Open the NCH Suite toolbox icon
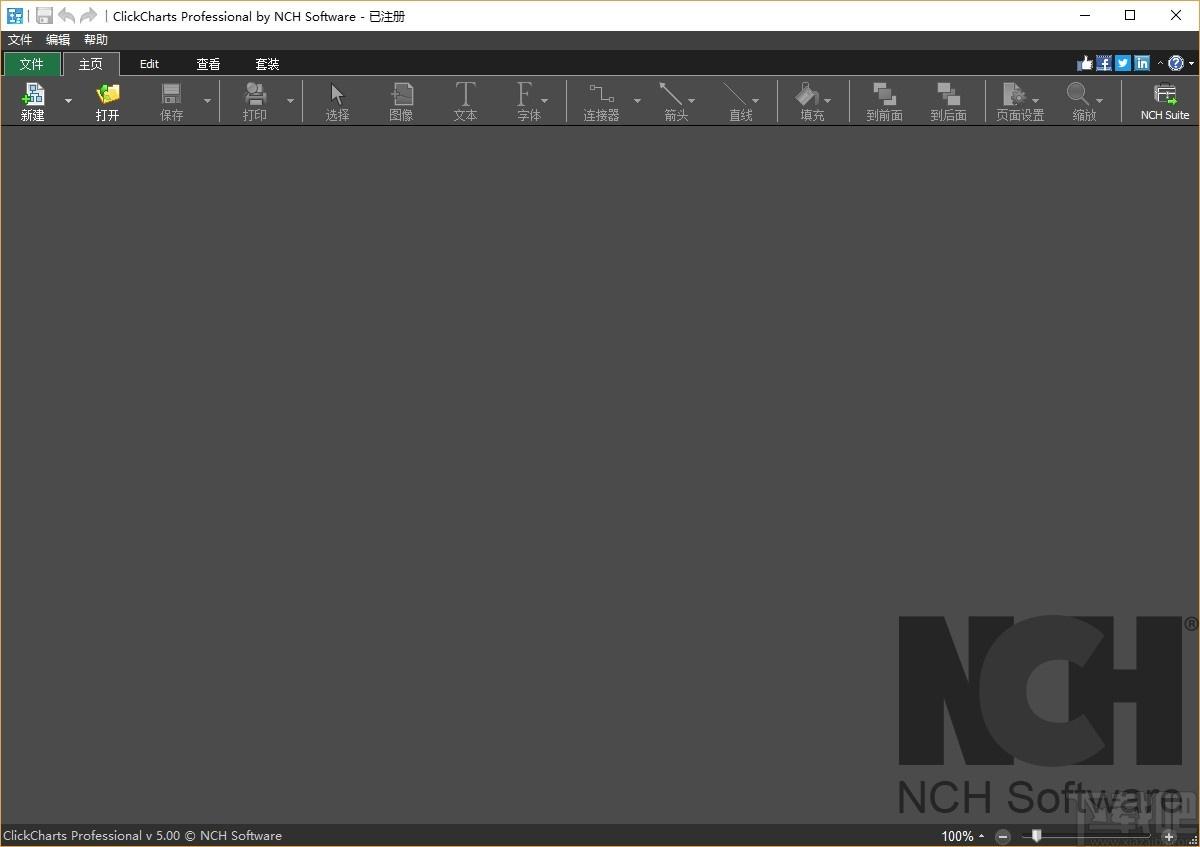 [x=1165, y=94]
